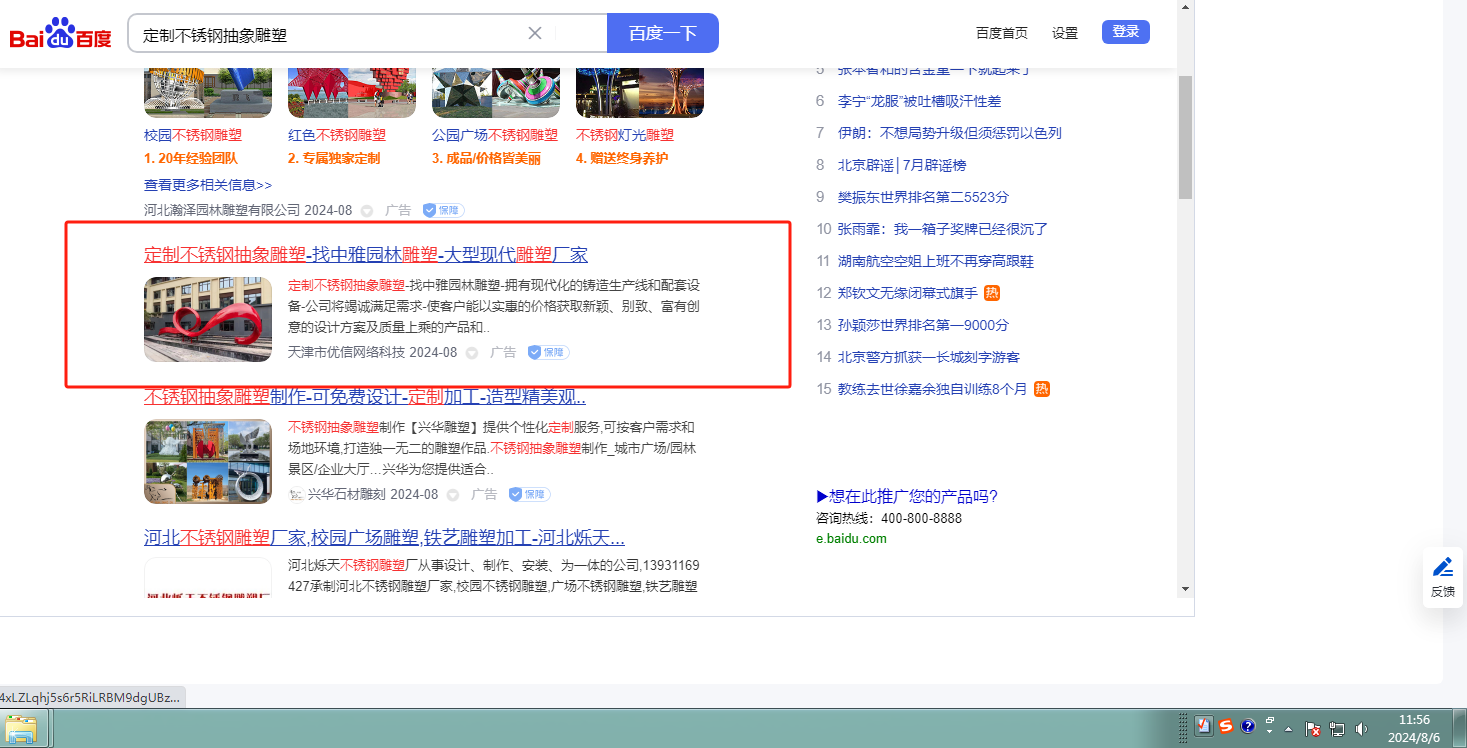This screenshot has width=1467, height=748.
Task: Click the 热 tag next to 教练去世徐嘉余独自训练8个月
Action: point(1042,389)
